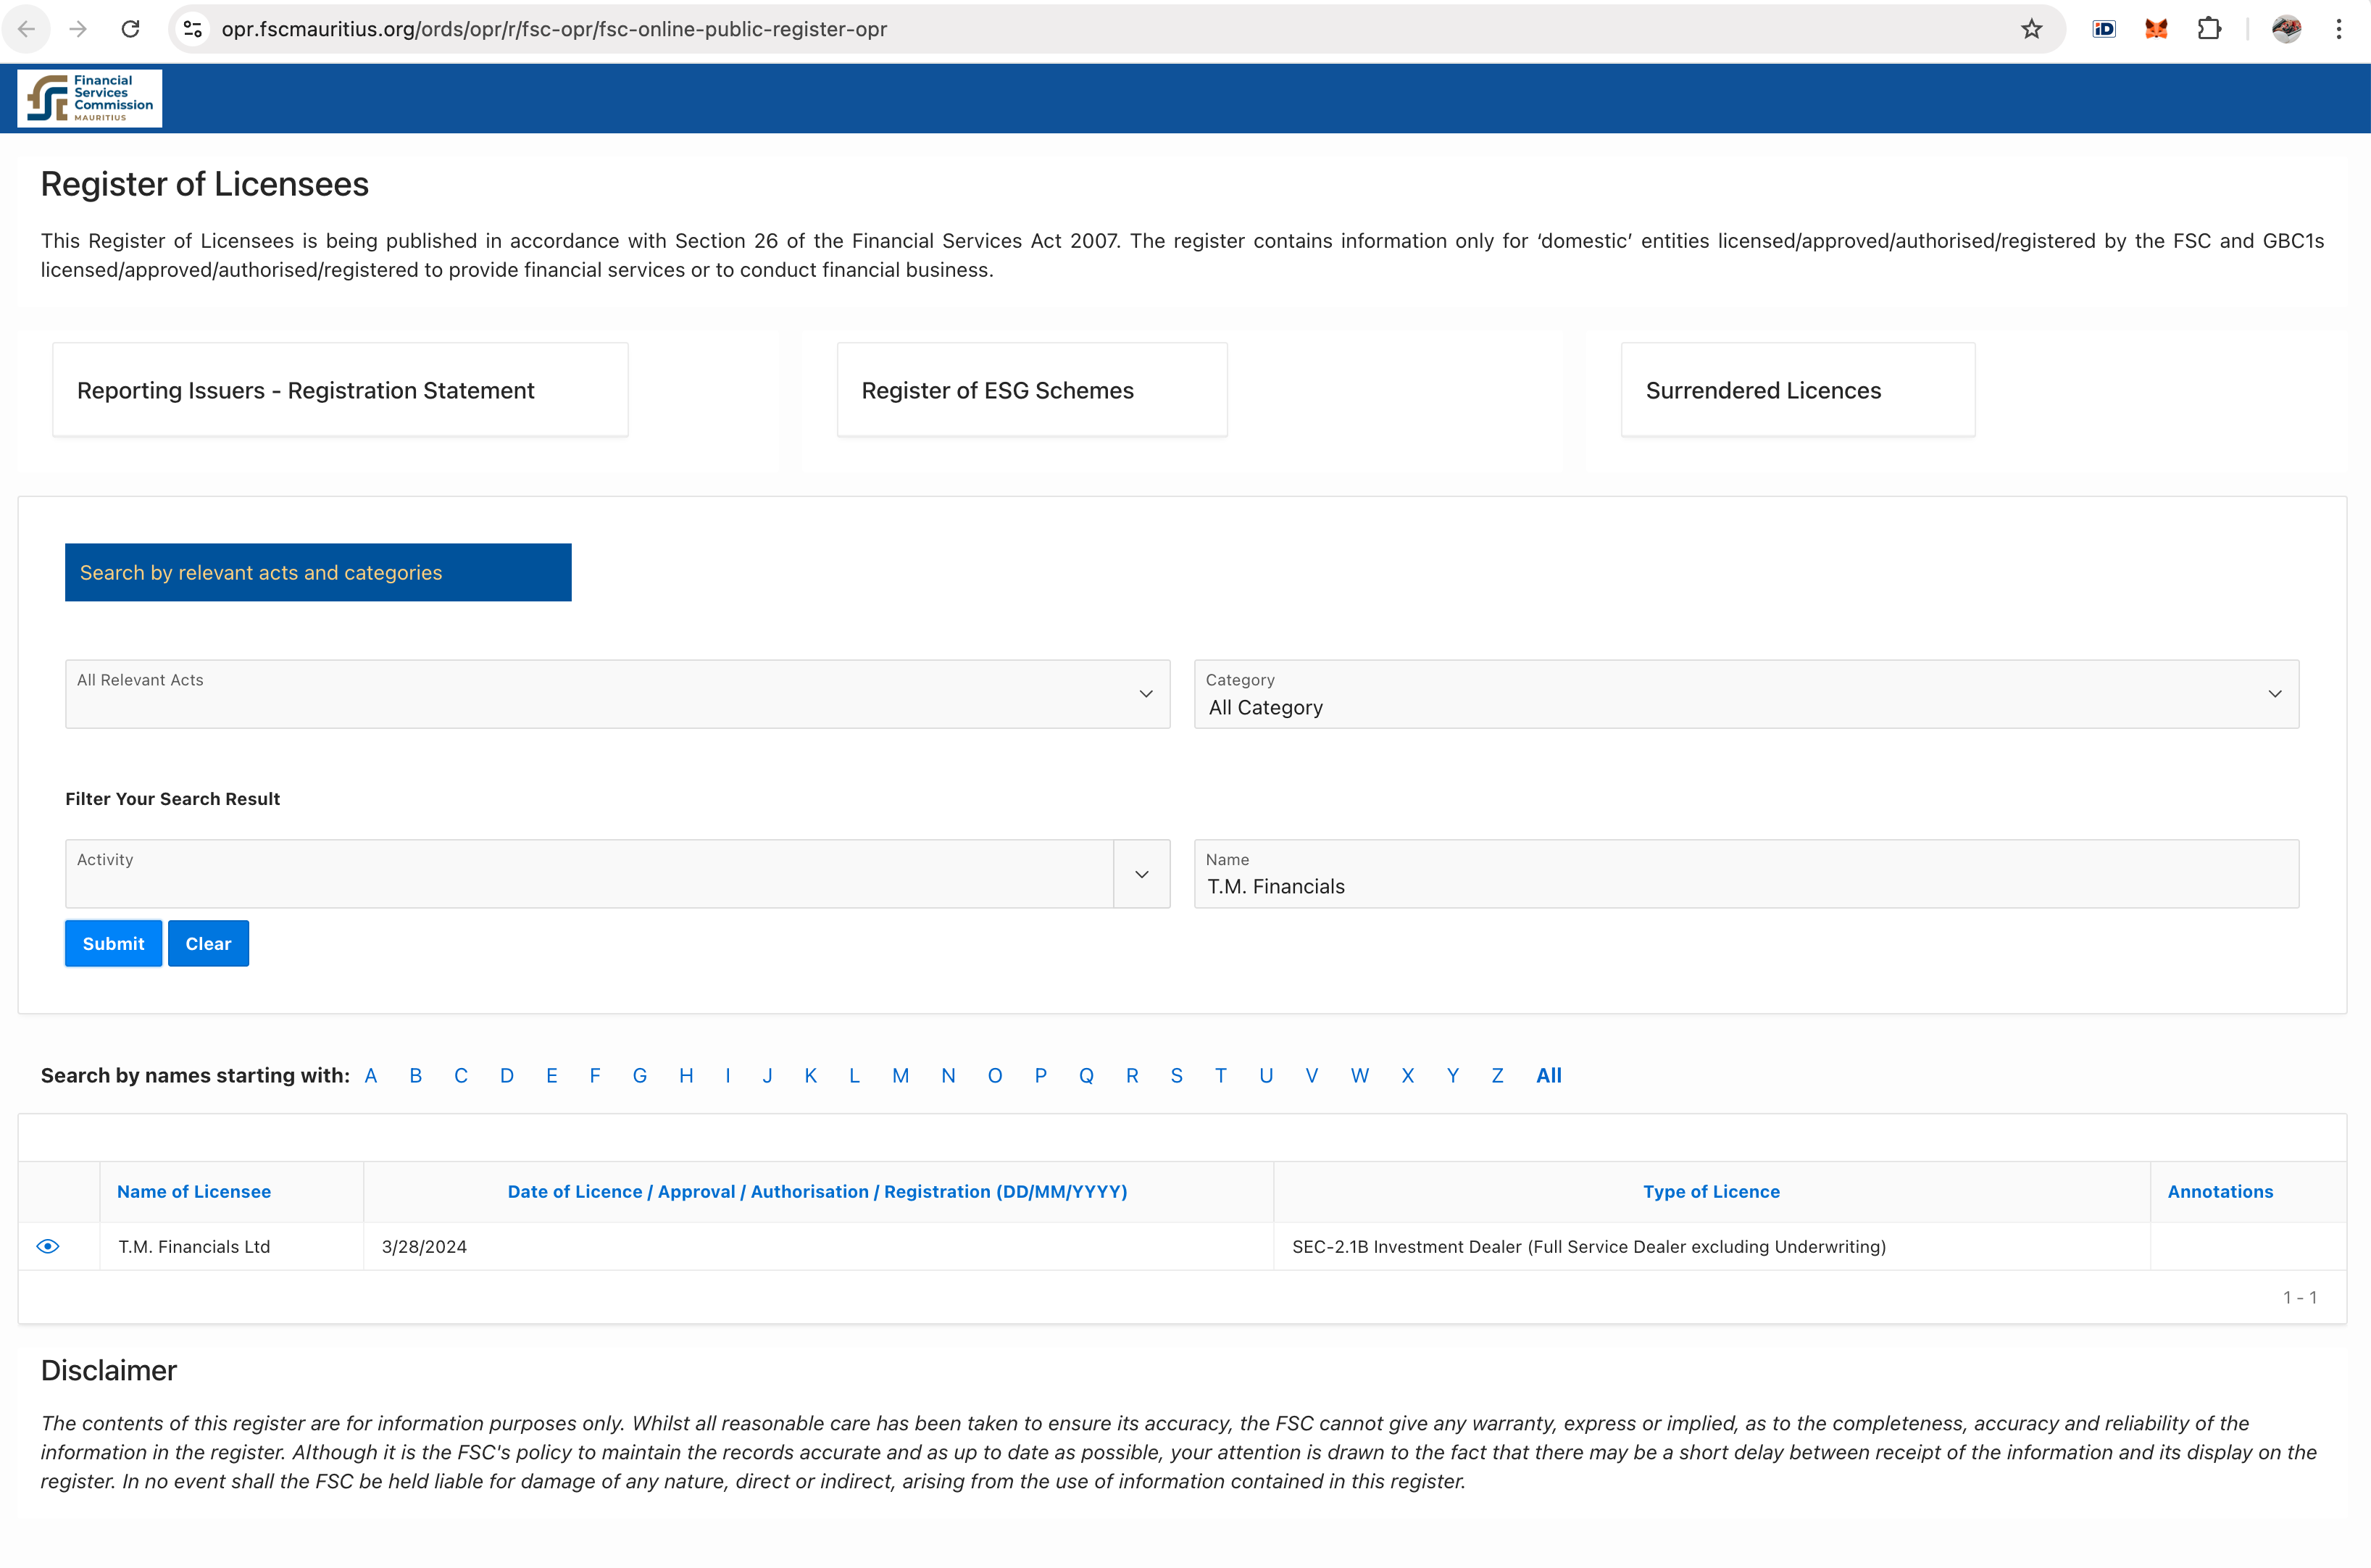Image resolution: width=2371 pixels, height=1568 pixels.
Task: Sort by Name of Licensee column header
Action: click(x=194, y=1191)
